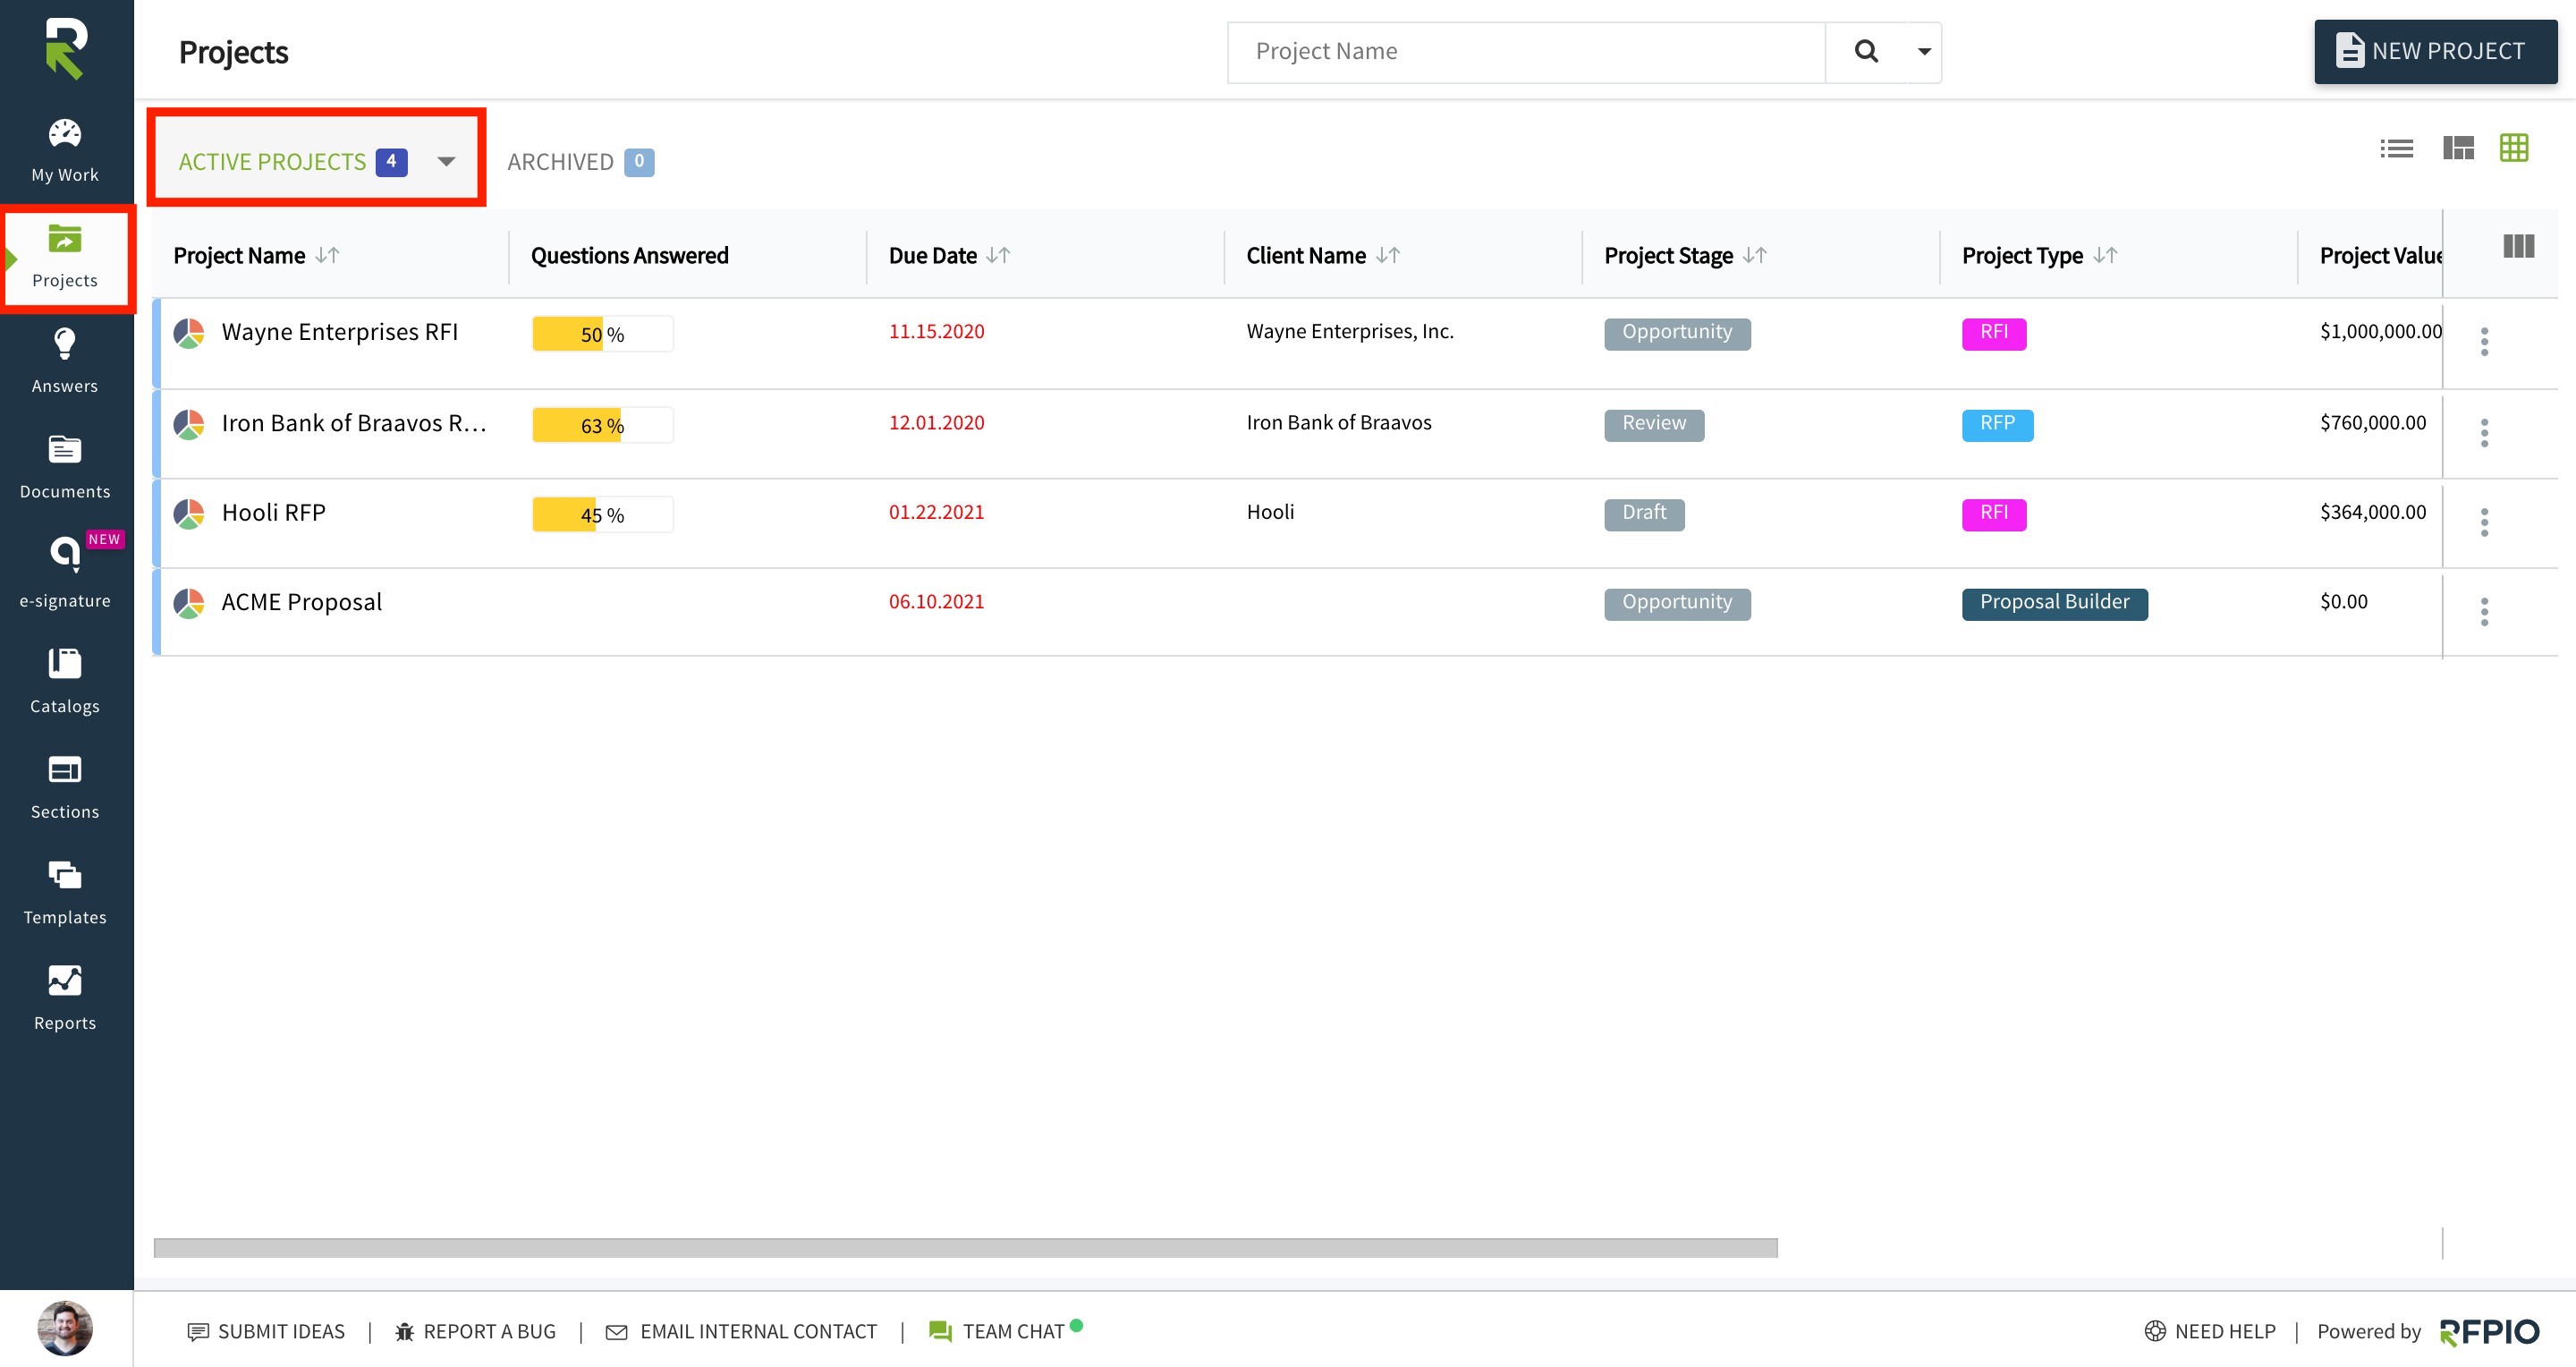
Task: Open actions menu for Wayne Enterprises RFI
Action: (x=2484, y=342)
